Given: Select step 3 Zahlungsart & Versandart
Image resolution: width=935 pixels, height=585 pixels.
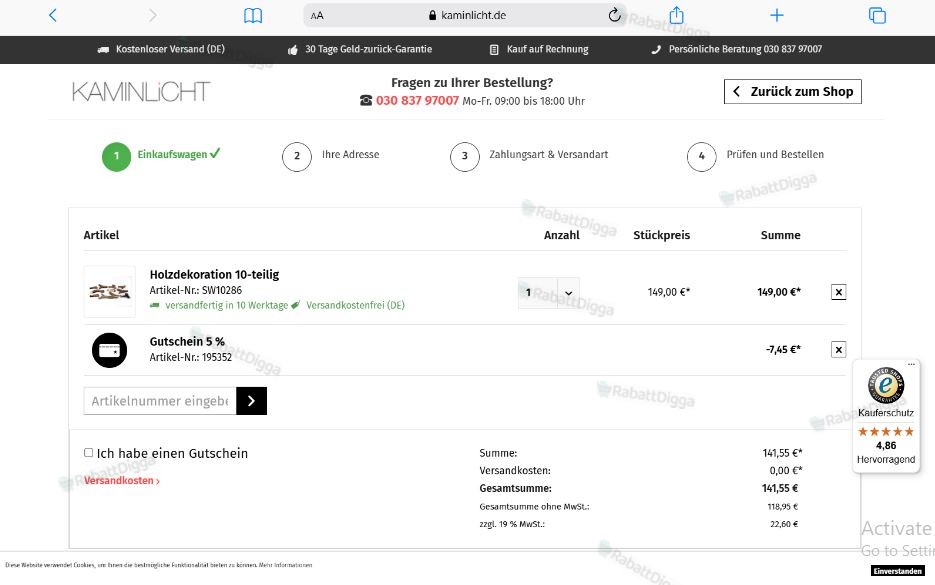Looking at the screenshot, I should [530, 156].
